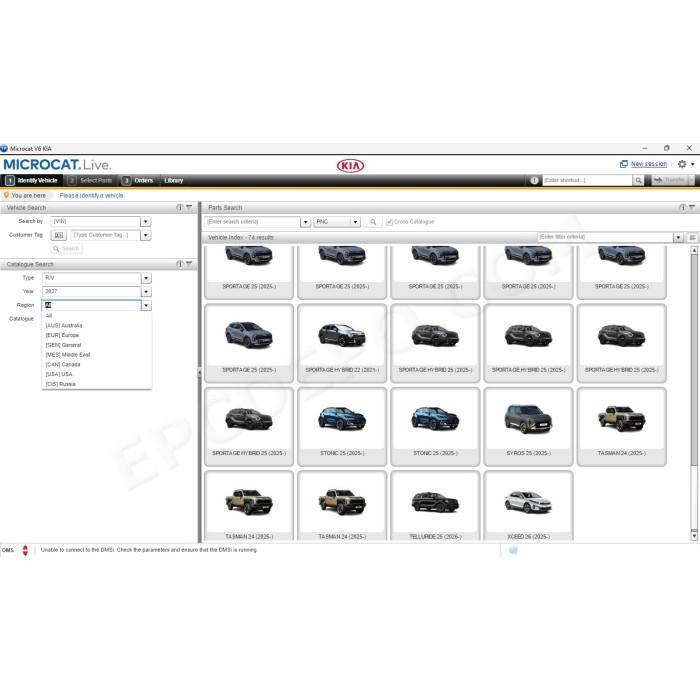Click the Microcat app icon in title bar
The height and width of the screenshot is (700, 700).
4,148
